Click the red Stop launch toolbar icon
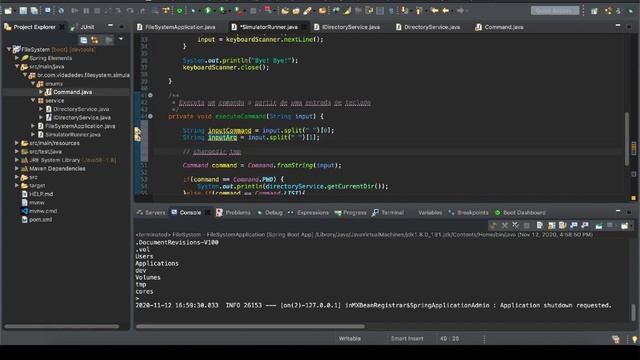The width and height of the screenshot is (640, 360). coord(267,10)
